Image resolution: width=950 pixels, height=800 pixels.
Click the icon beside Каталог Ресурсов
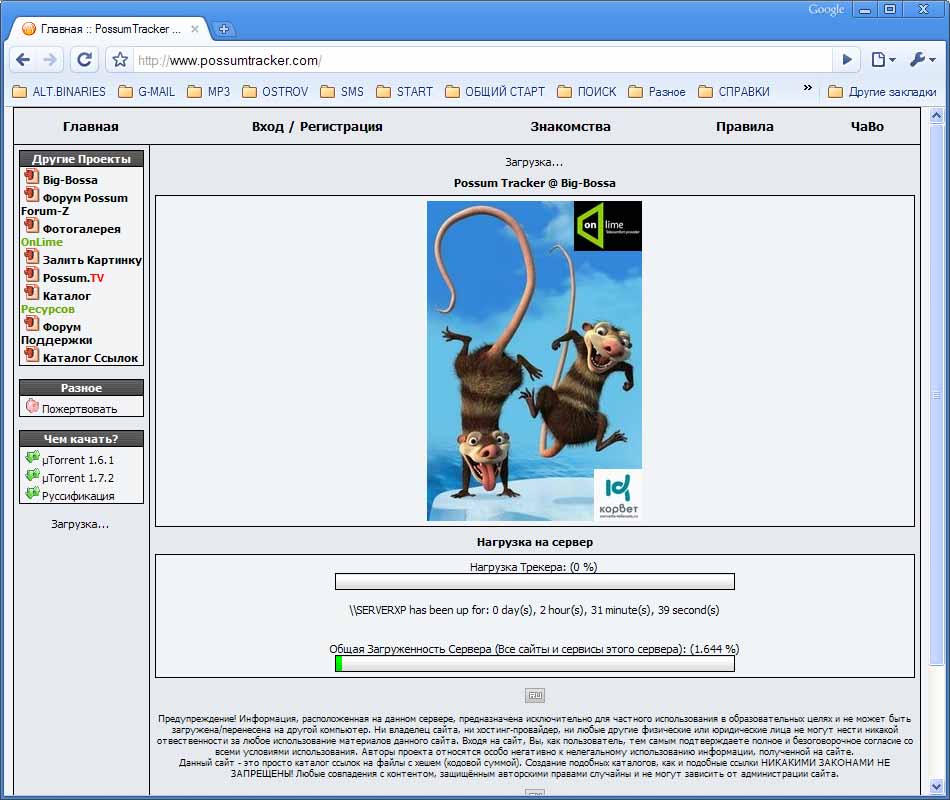tap(32, 293)
